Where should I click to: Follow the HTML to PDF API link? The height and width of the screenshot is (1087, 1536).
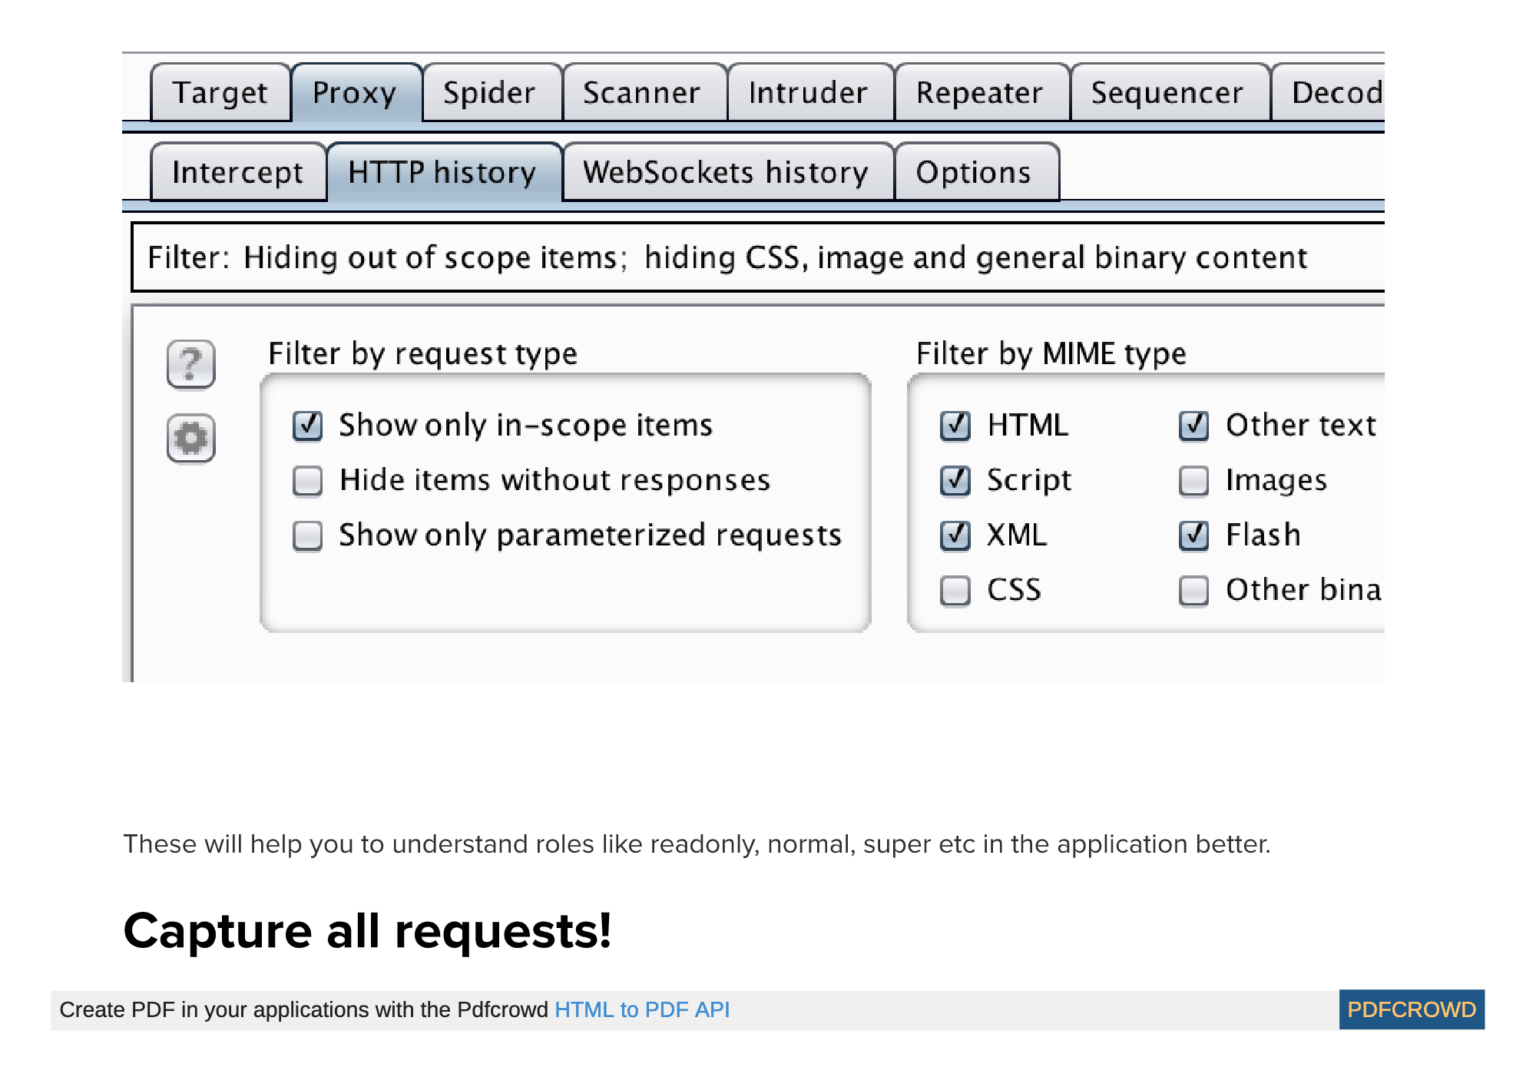pos(641,1009)
